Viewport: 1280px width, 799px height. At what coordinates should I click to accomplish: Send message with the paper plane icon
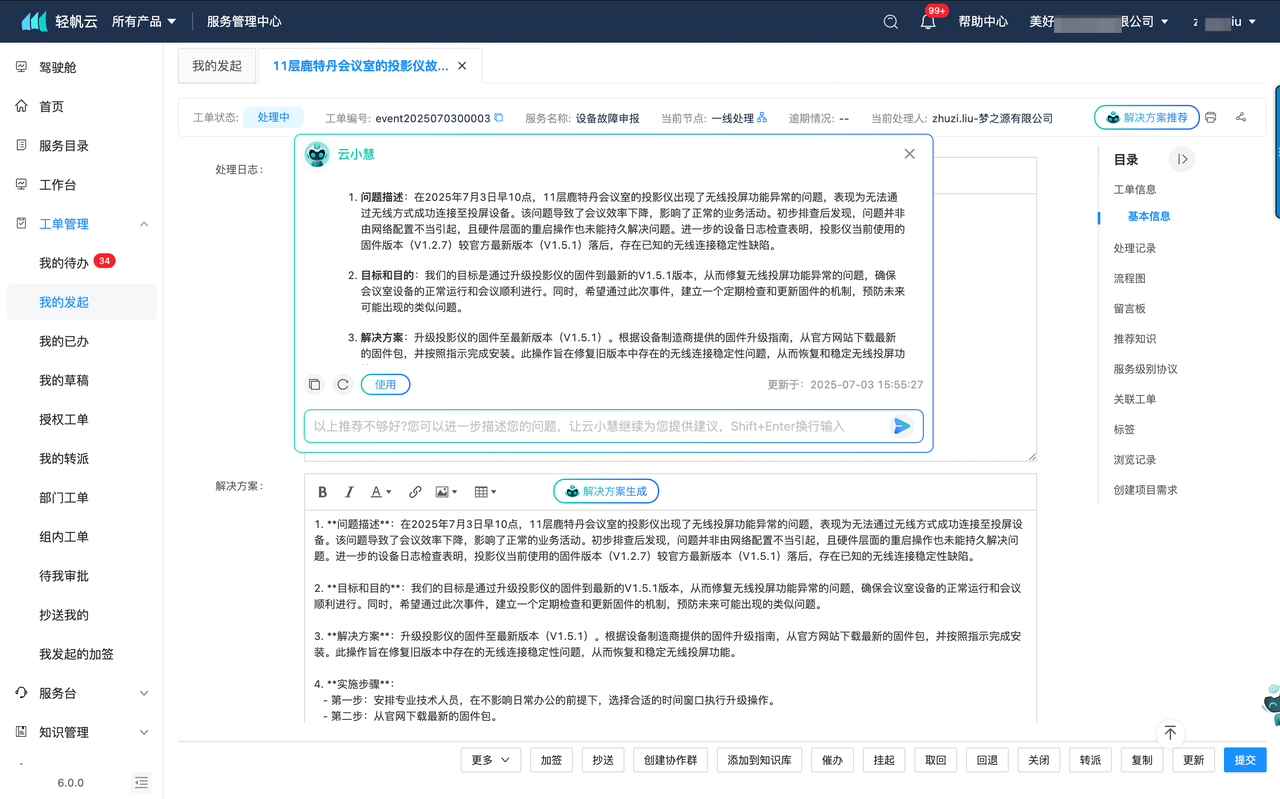[901, 426]
